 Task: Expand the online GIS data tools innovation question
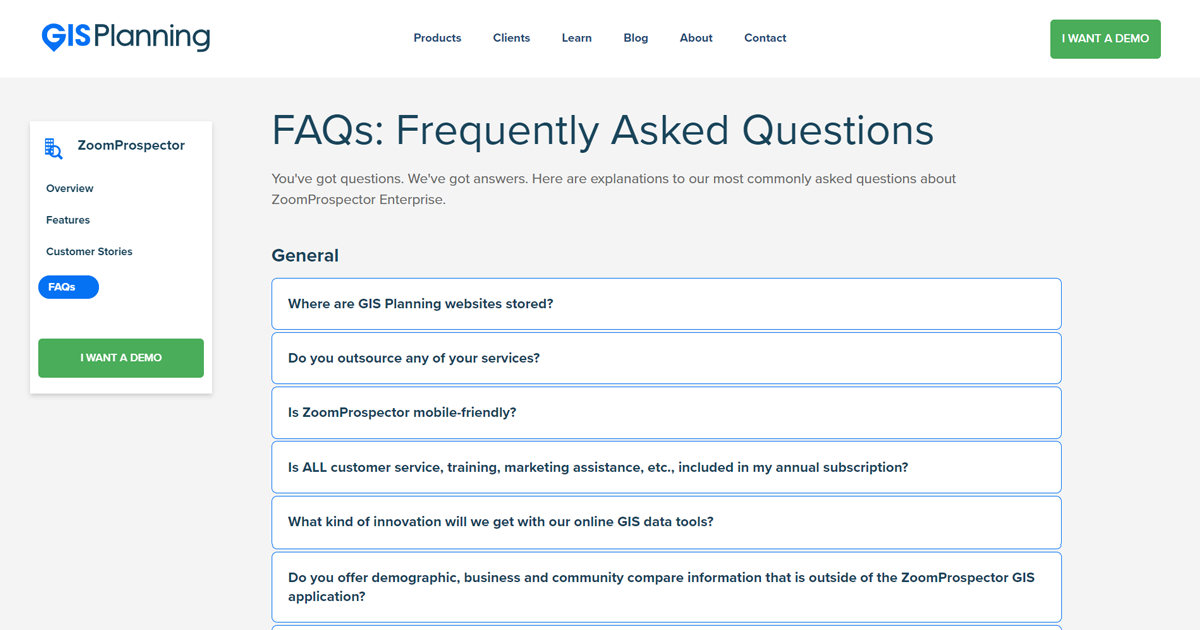pos(666,521)
